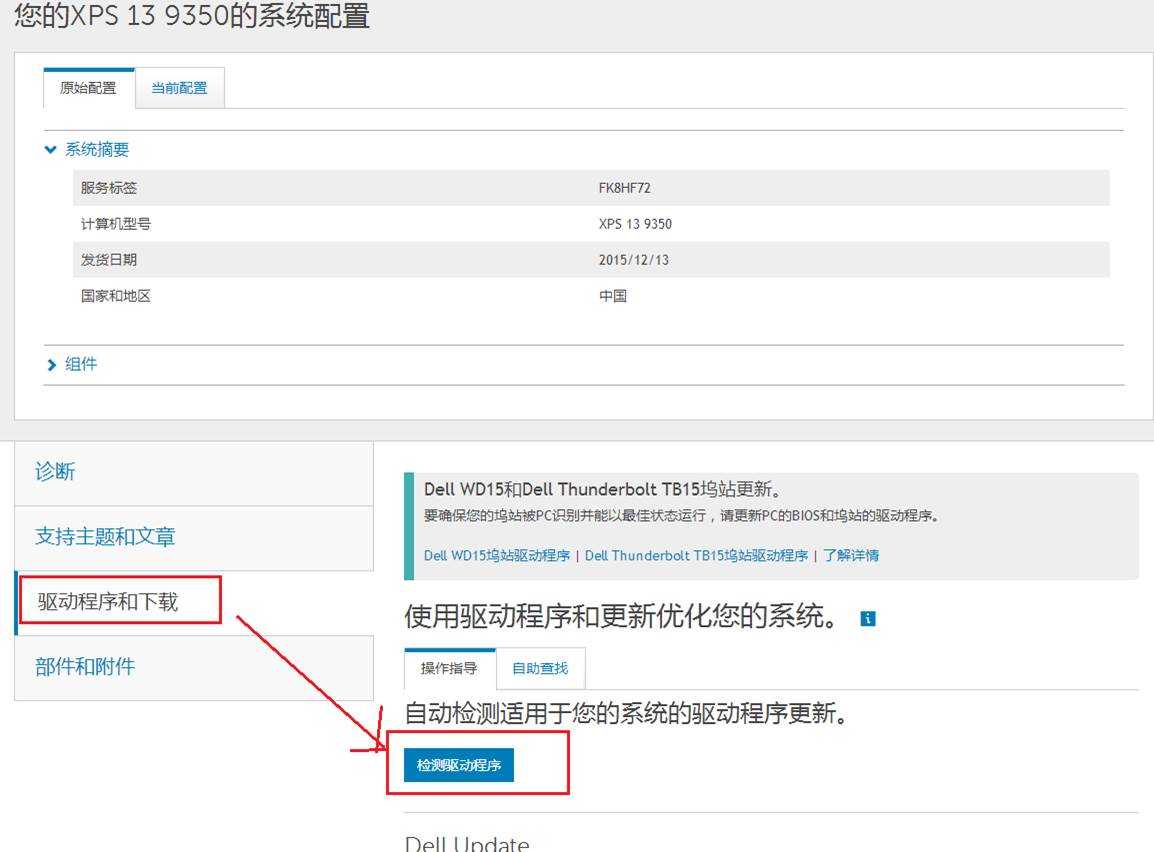This screenshot has height=852, width=1154.
Task: Click the Dell WD15和Dell Thunderbolt TB15坞站更新 title
Action: point(602,489)
